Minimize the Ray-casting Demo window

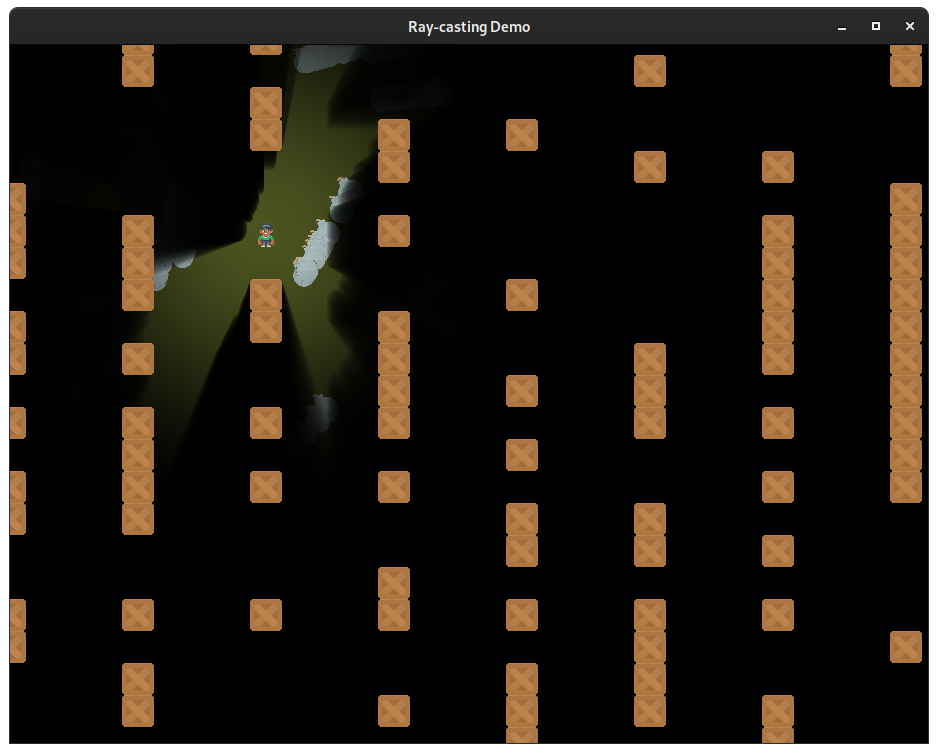(841, 26)
